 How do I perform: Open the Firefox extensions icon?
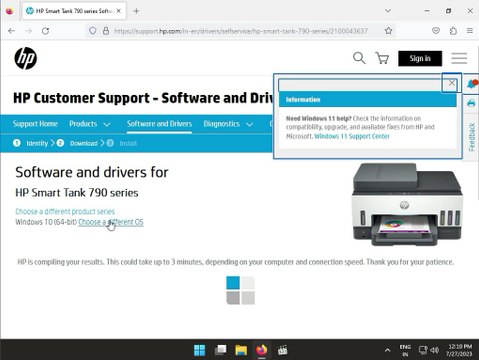click(453, 31)
